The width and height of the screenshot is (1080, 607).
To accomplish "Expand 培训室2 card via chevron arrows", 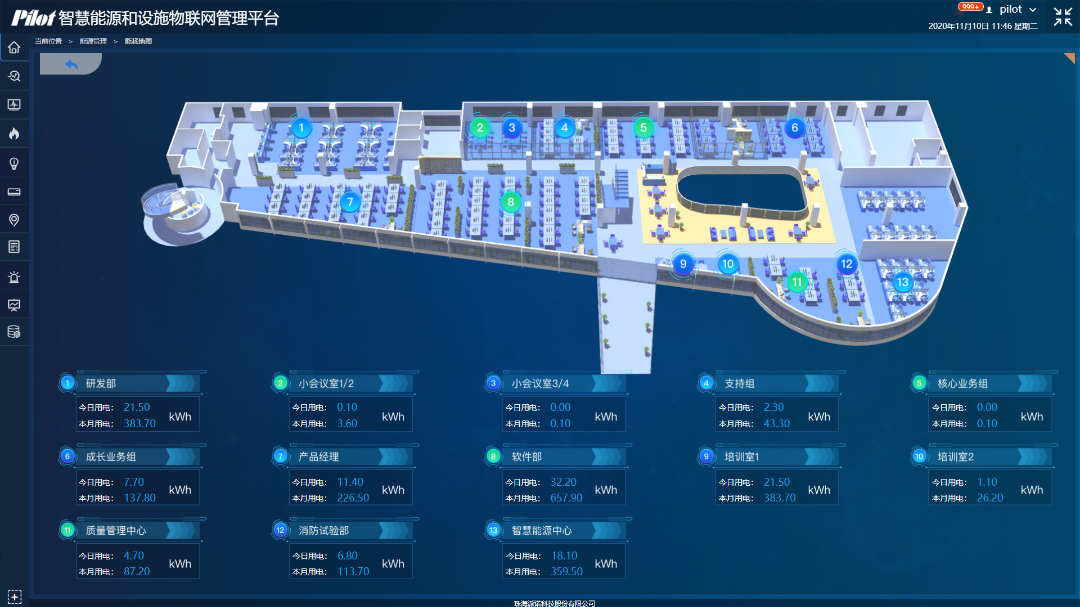I will (1032, 456).
